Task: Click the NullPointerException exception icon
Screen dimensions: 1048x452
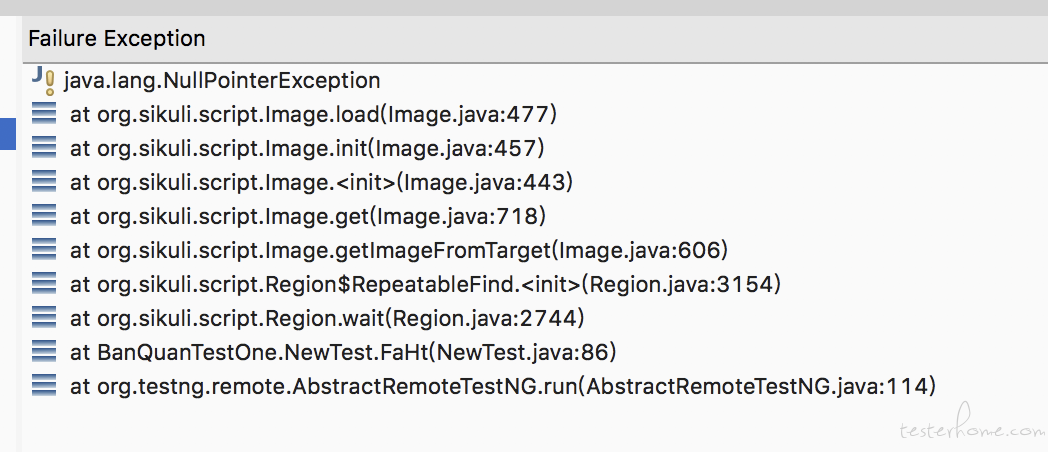Action: [43, 80]
